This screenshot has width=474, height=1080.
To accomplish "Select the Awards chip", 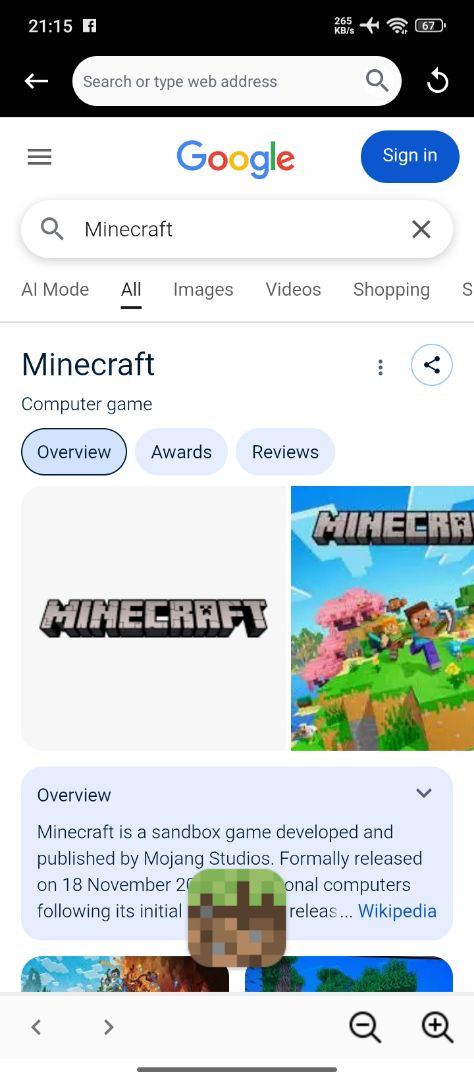I will point(181,452).
